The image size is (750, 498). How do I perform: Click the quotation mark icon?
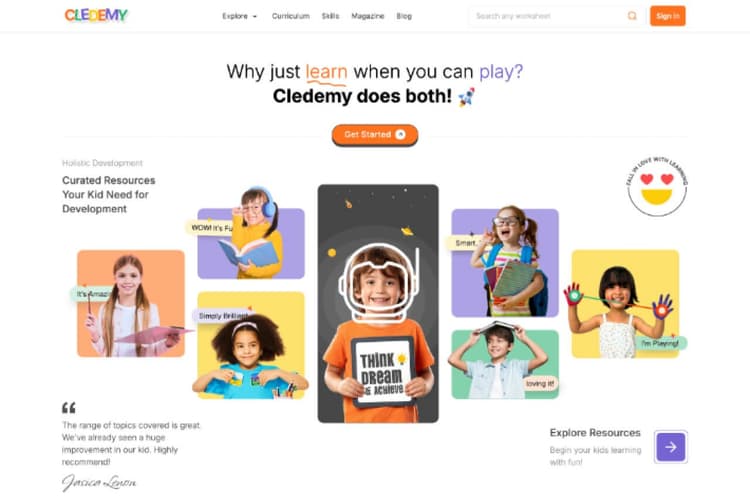[69, 408]
